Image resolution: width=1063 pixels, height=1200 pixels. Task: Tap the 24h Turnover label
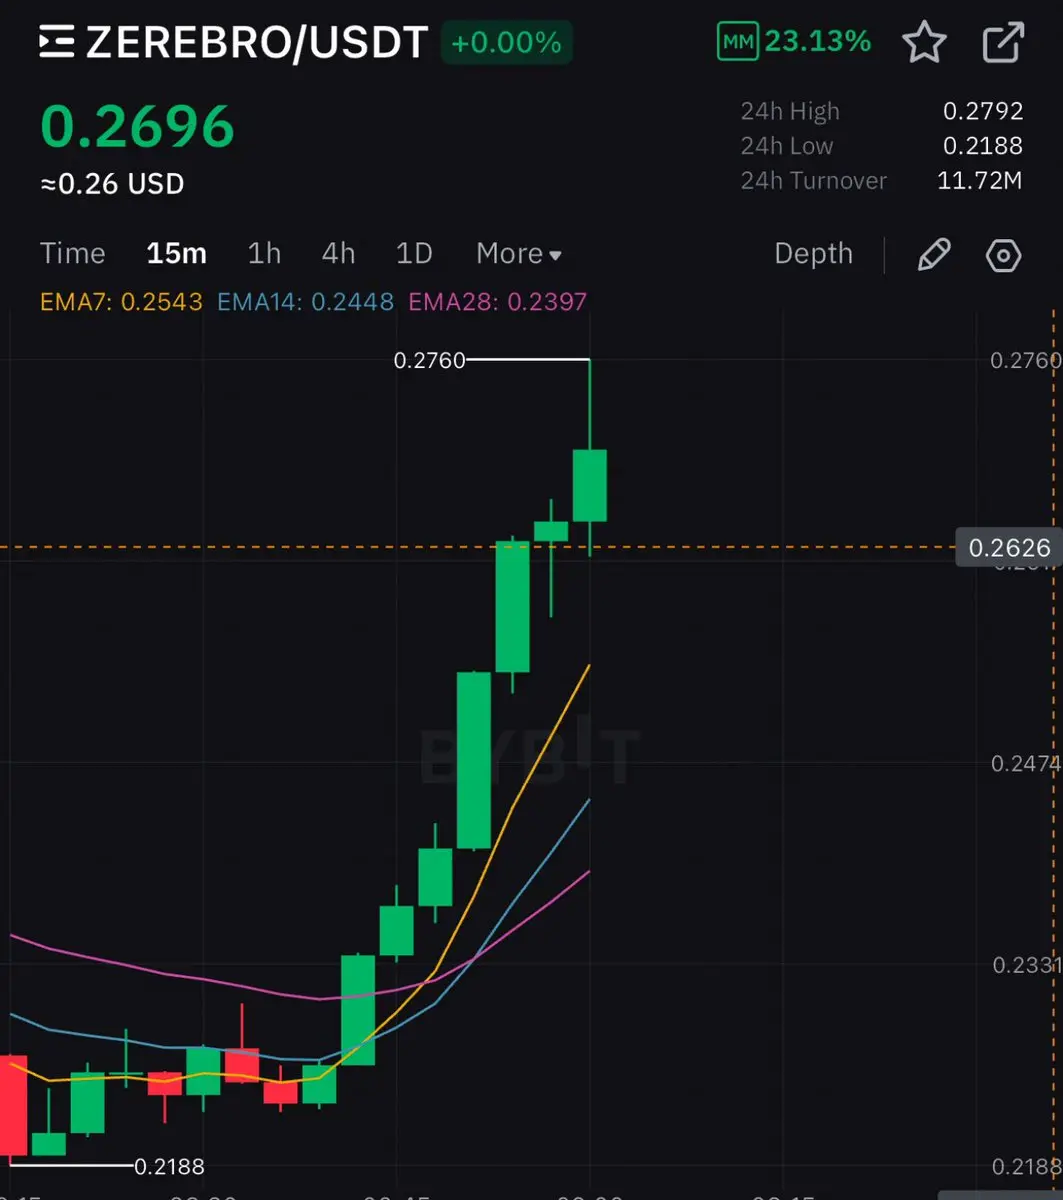point(813,181)
